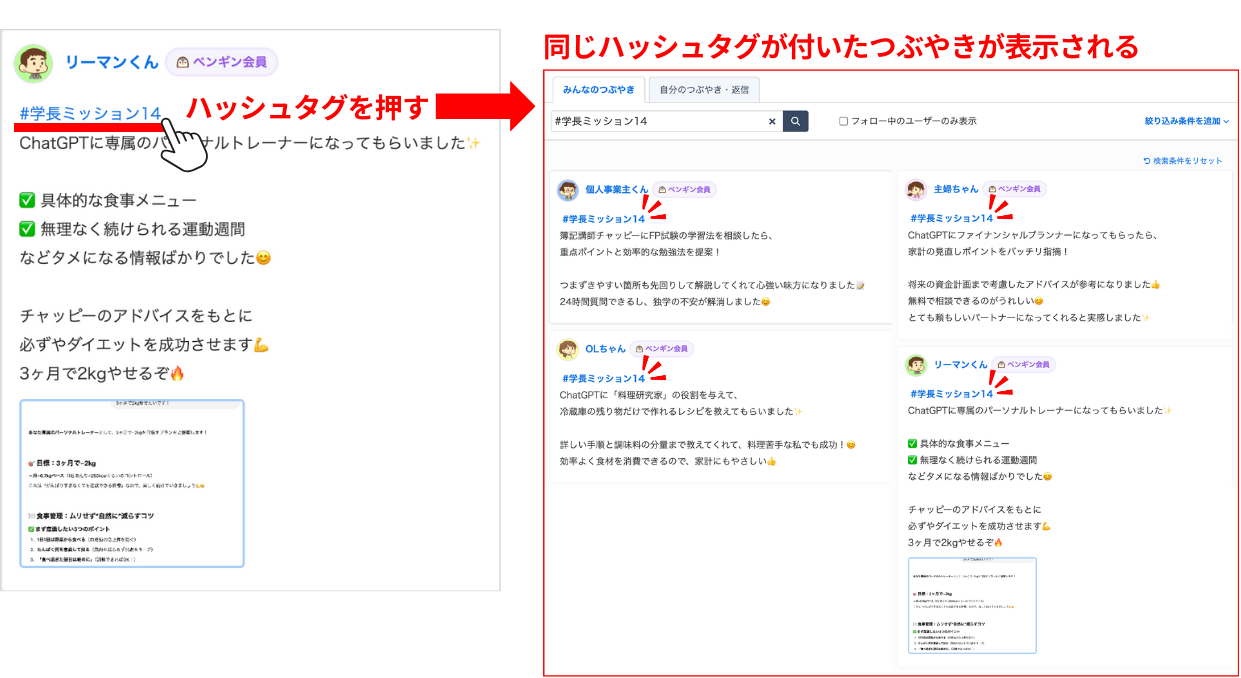
Task: Click #学長ミッション14 hashtag in OLちゃん post
Action: coord(603,378)
